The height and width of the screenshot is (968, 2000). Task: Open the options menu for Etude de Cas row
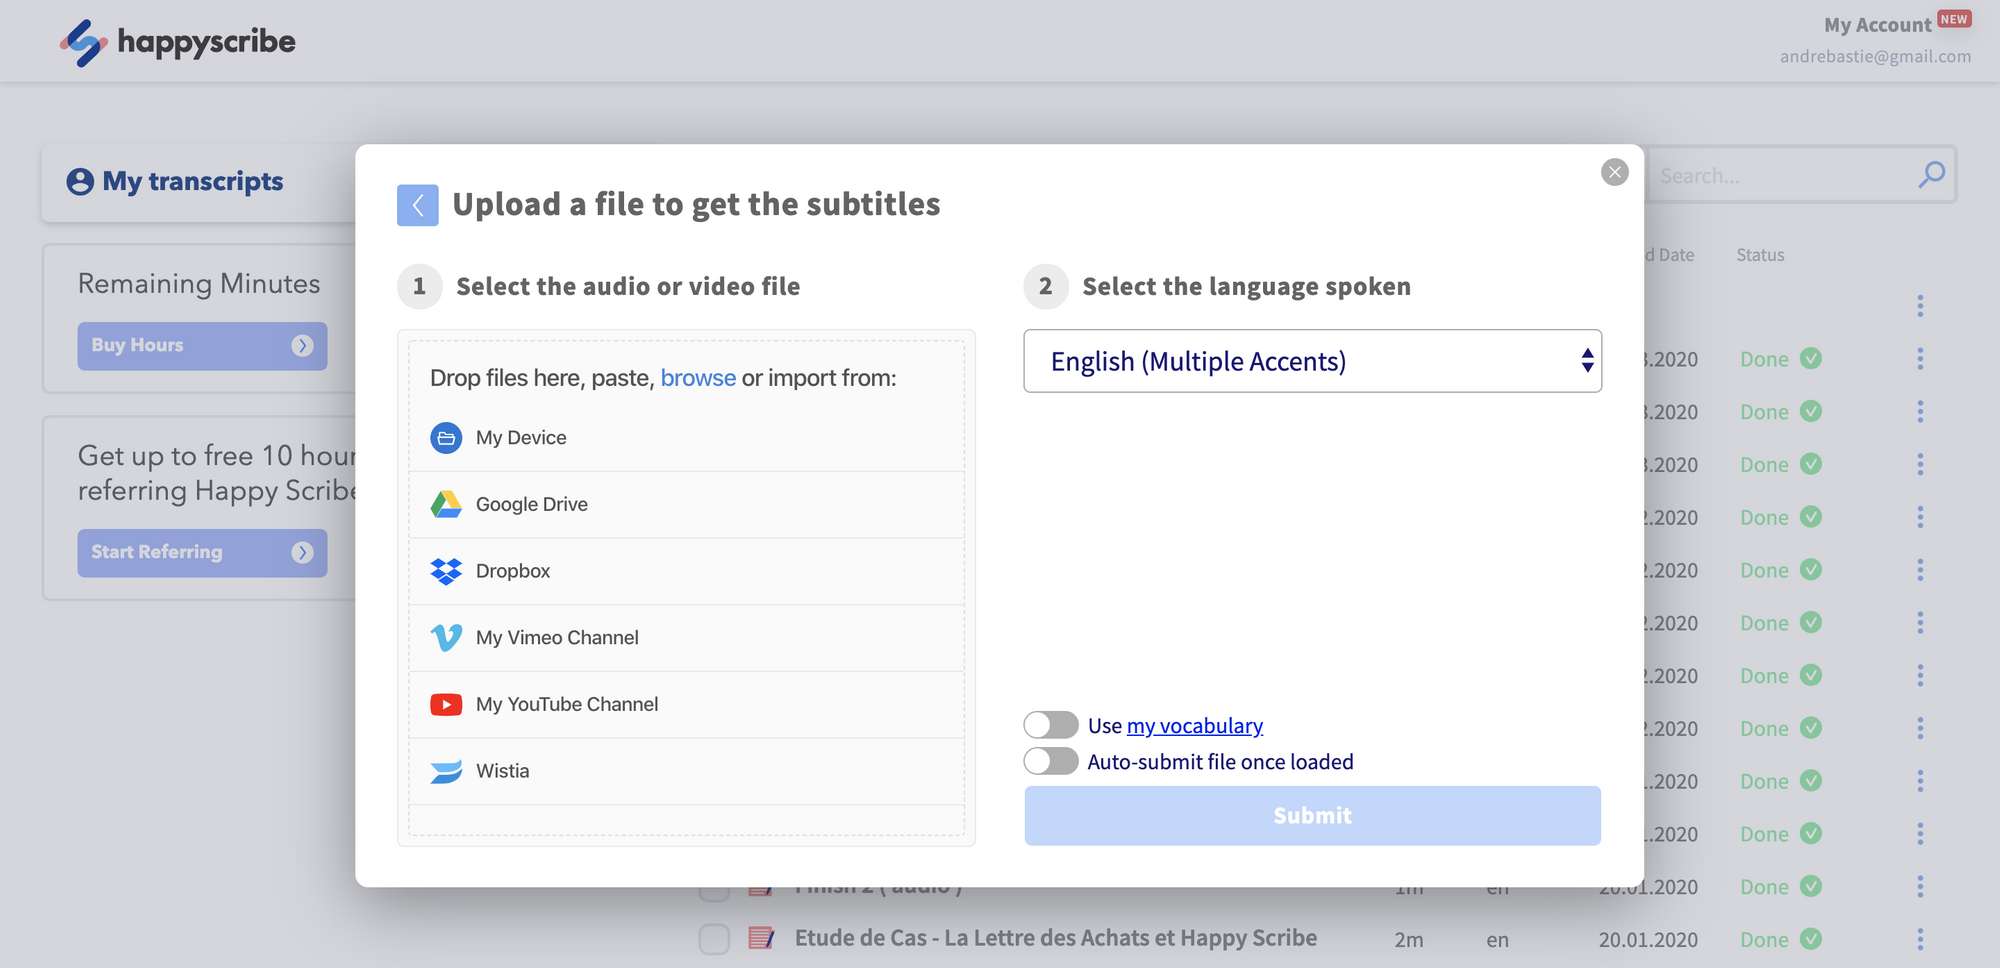tap(1920, 939)
